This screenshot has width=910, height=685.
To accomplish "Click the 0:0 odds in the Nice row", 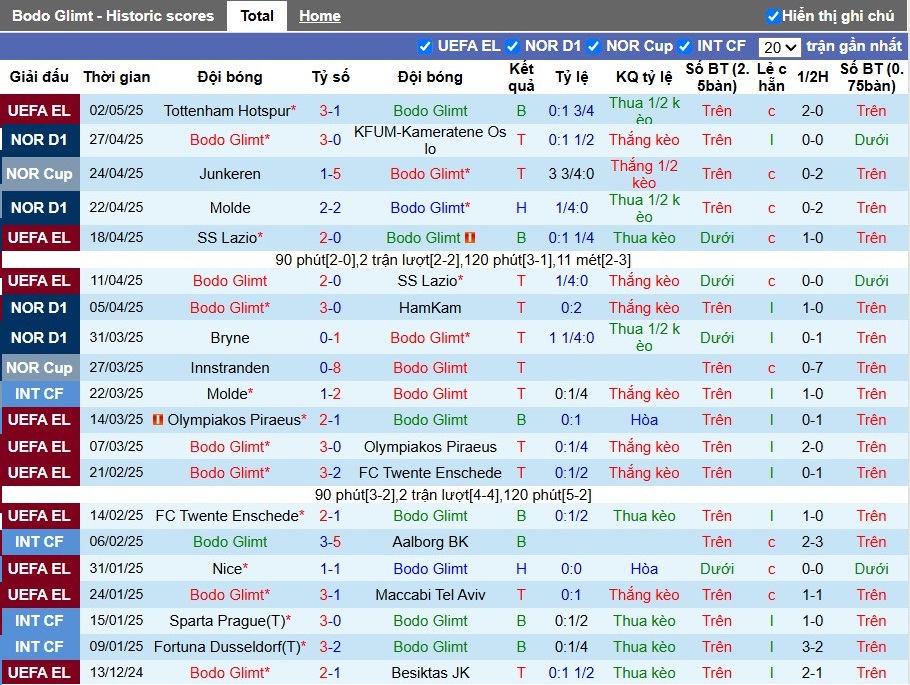I will tap(571, 568).
